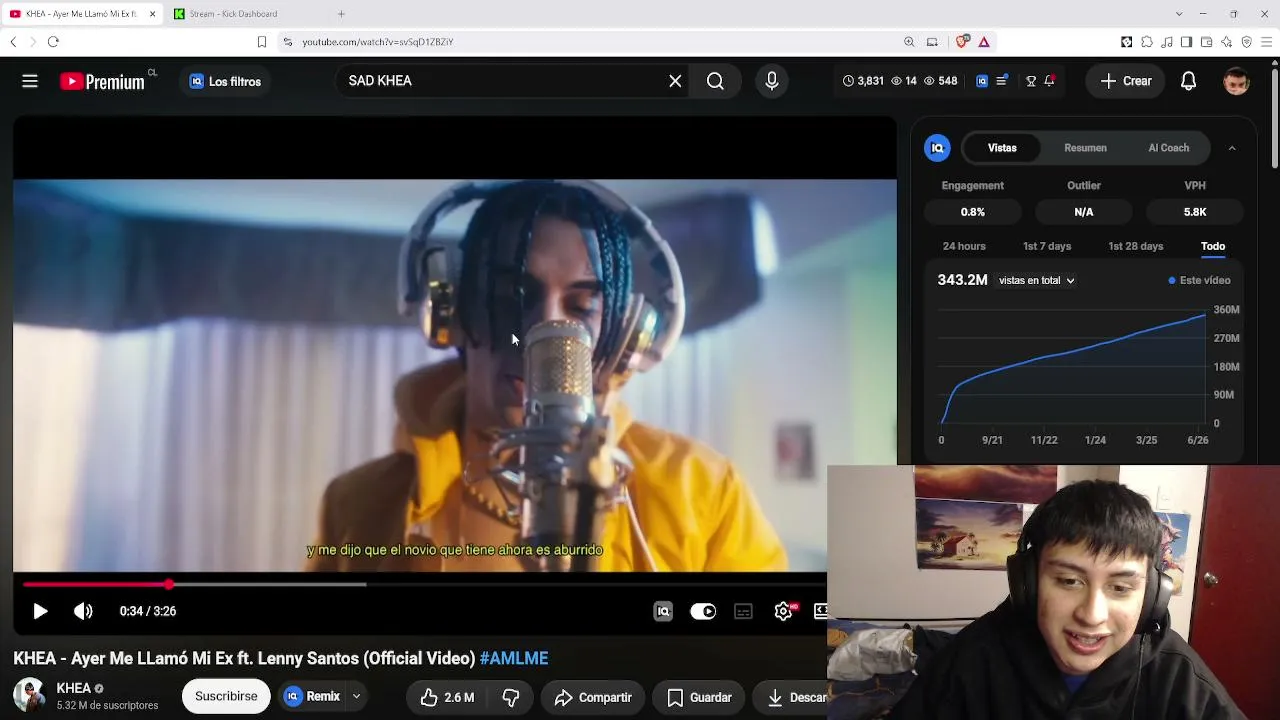The image size is (1280, 720).
Task: Open the browser extensions puzzle icon
Action: tap(1146, 42)
